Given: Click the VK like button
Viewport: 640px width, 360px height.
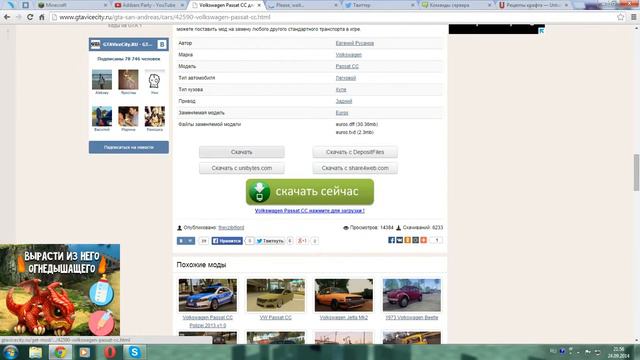Looking at the screenshot, I should coord(186,241).
